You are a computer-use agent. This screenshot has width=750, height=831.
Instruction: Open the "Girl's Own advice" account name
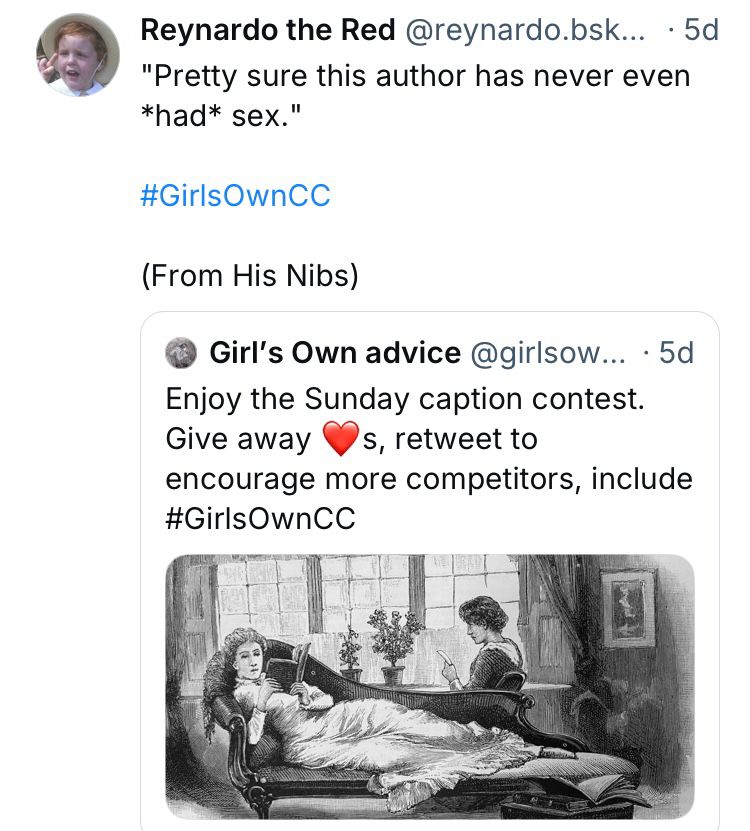click(x=335, y=353)
